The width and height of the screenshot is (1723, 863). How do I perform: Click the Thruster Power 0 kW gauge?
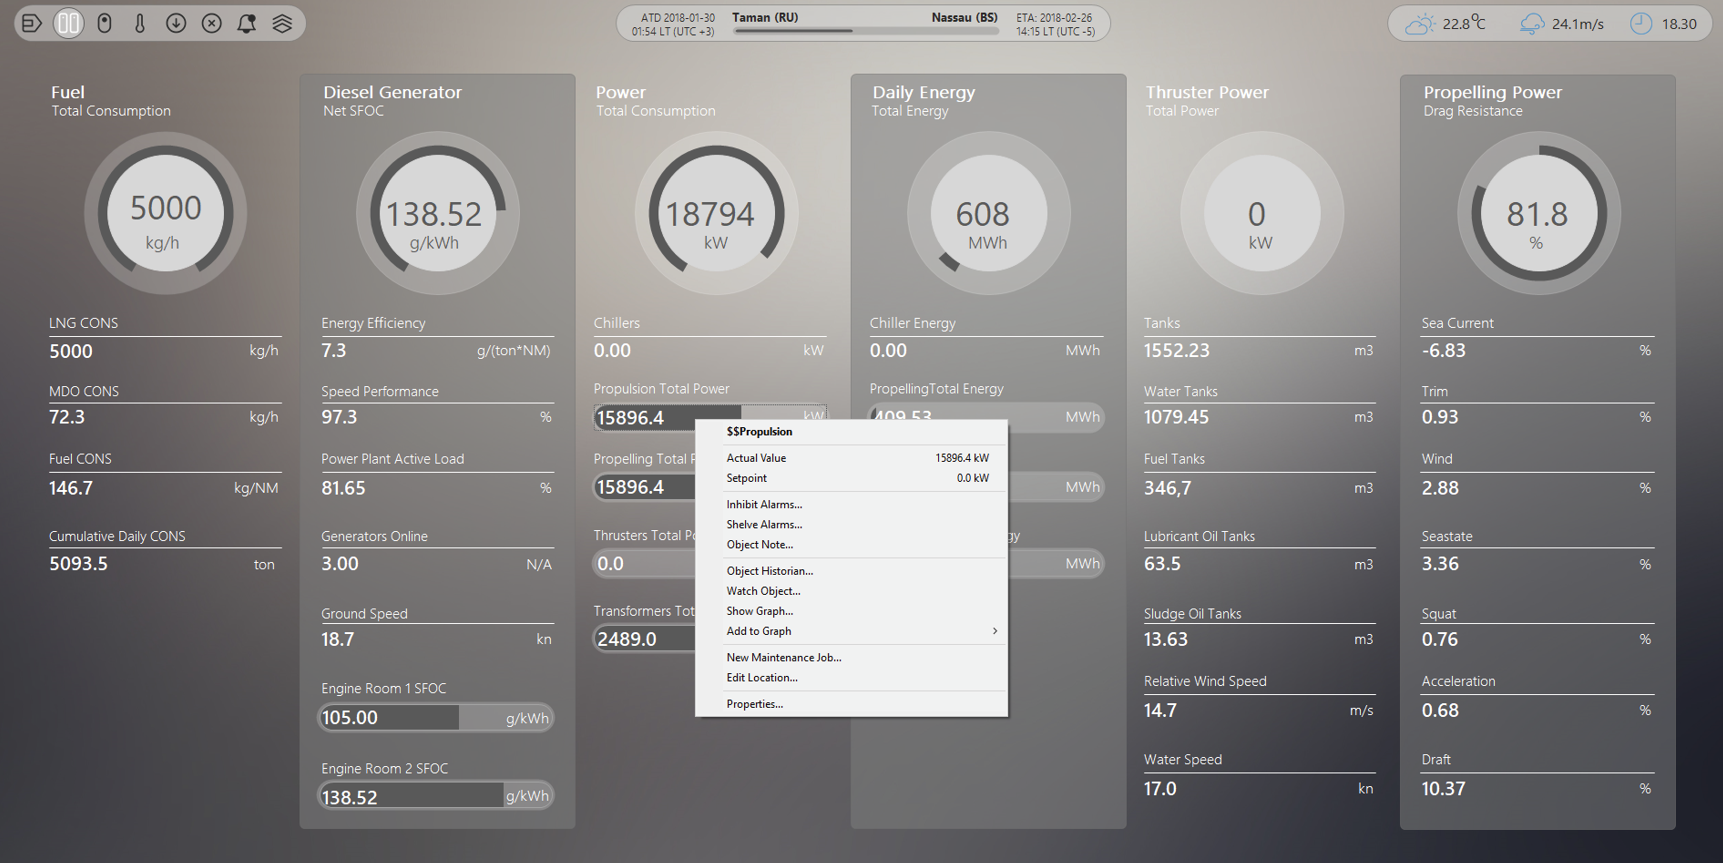click(1261, 213)
